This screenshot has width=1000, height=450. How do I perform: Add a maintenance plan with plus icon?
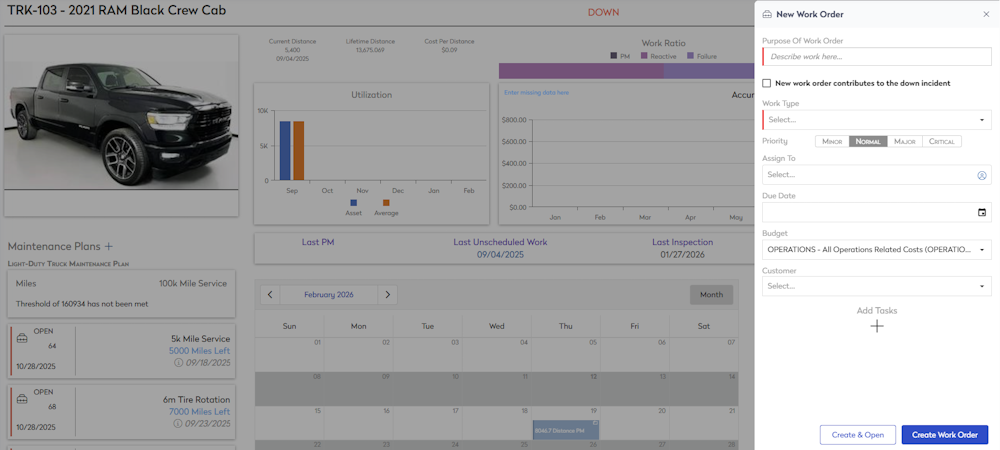pos(109,246)
